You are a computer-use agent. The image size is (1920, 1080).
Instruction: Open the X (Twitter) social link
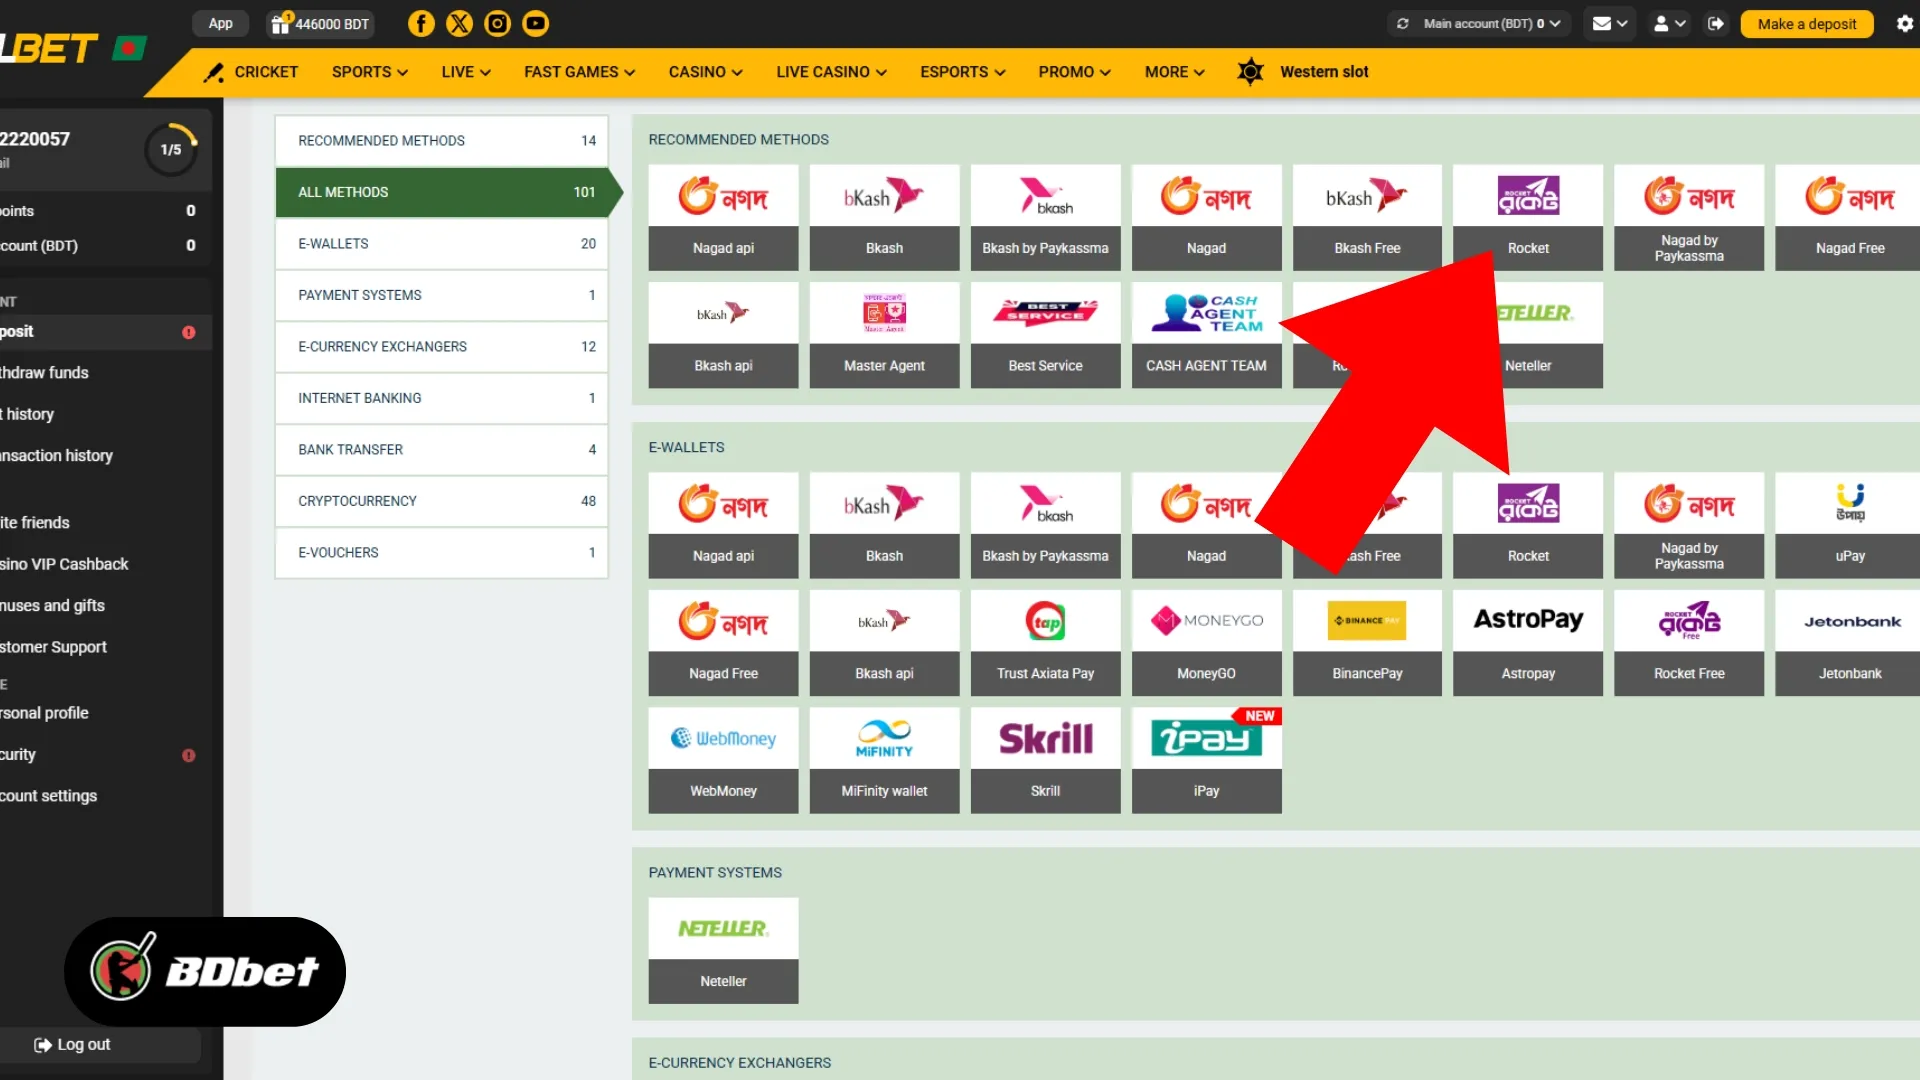tap(459, 23)
